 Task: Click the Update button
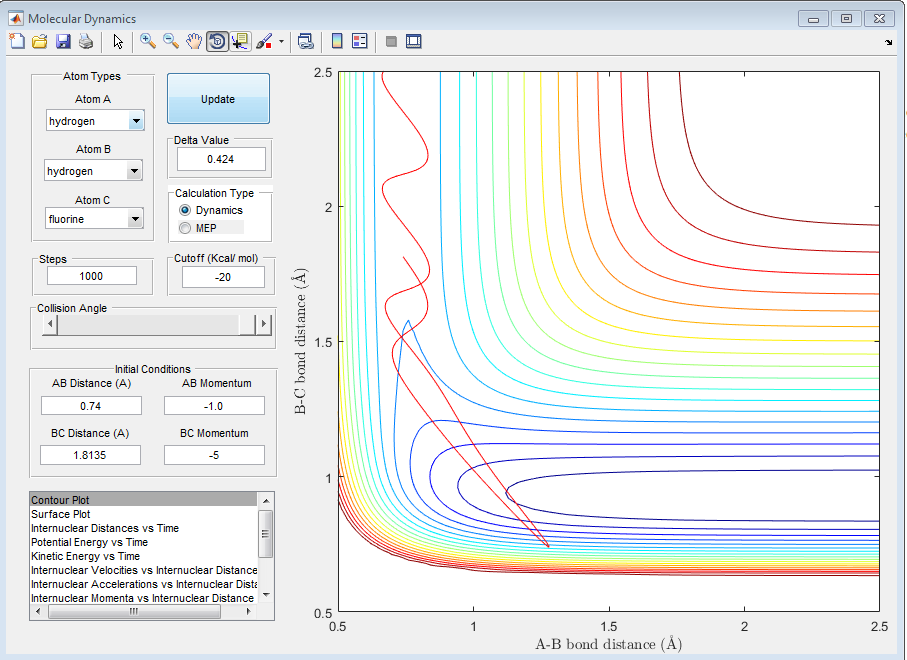coord(218,99)
